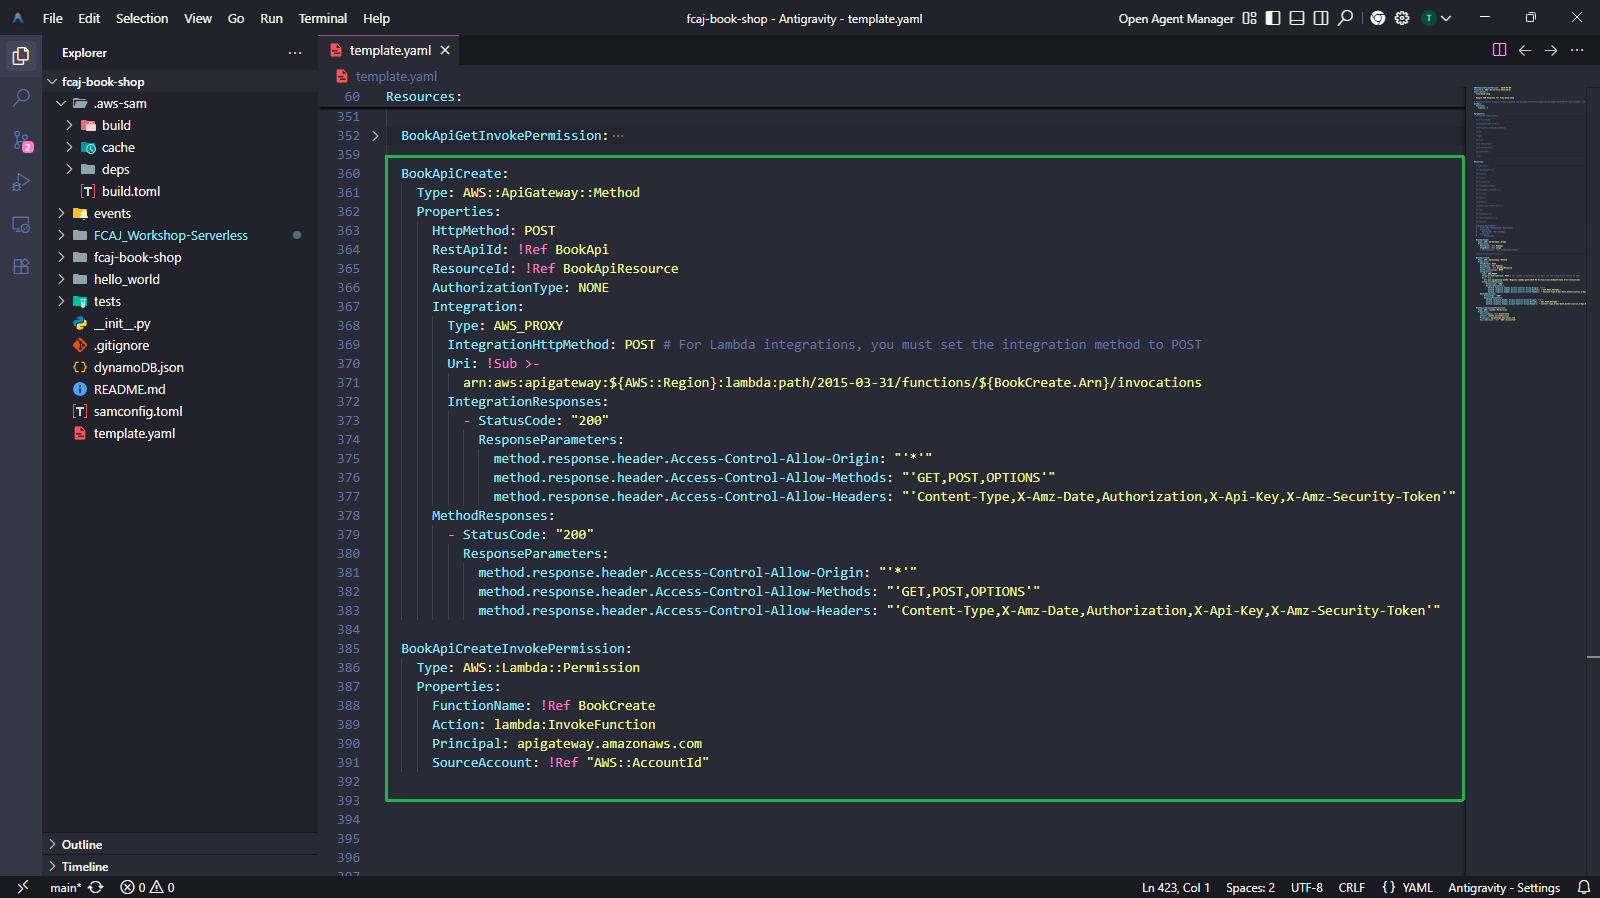The width and height of the screenshot is (1600, 898).
Task: Open the Selection menu
Action: point(142,18)
